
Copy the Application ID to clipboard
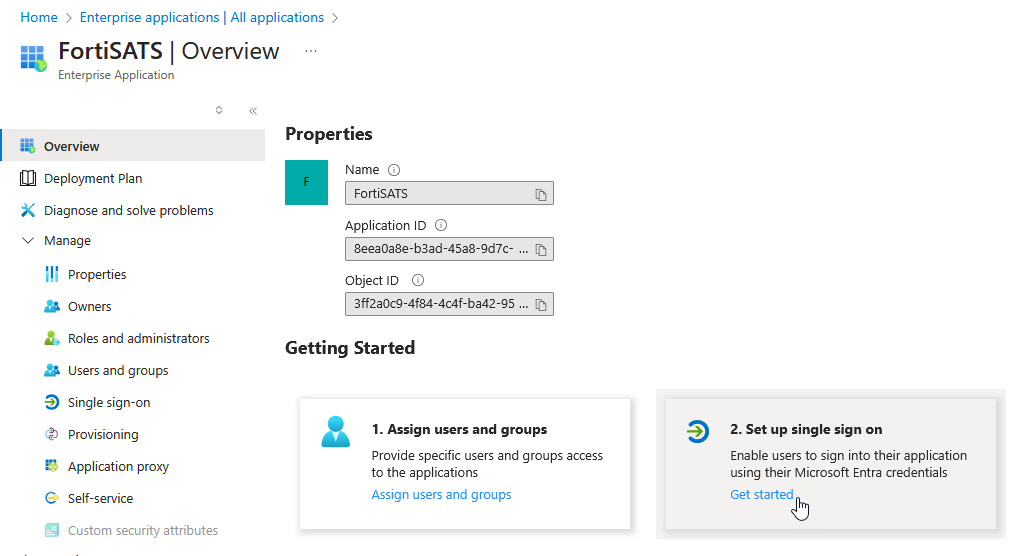coord(541,250)
